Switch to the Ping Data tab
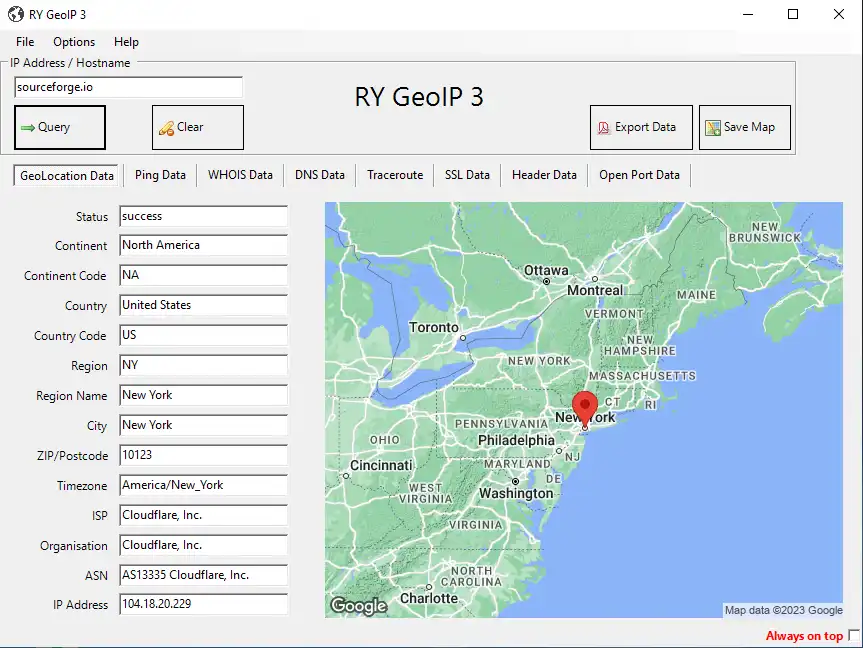Viewport: 863px width, 648px height. (x=160, y=175)
